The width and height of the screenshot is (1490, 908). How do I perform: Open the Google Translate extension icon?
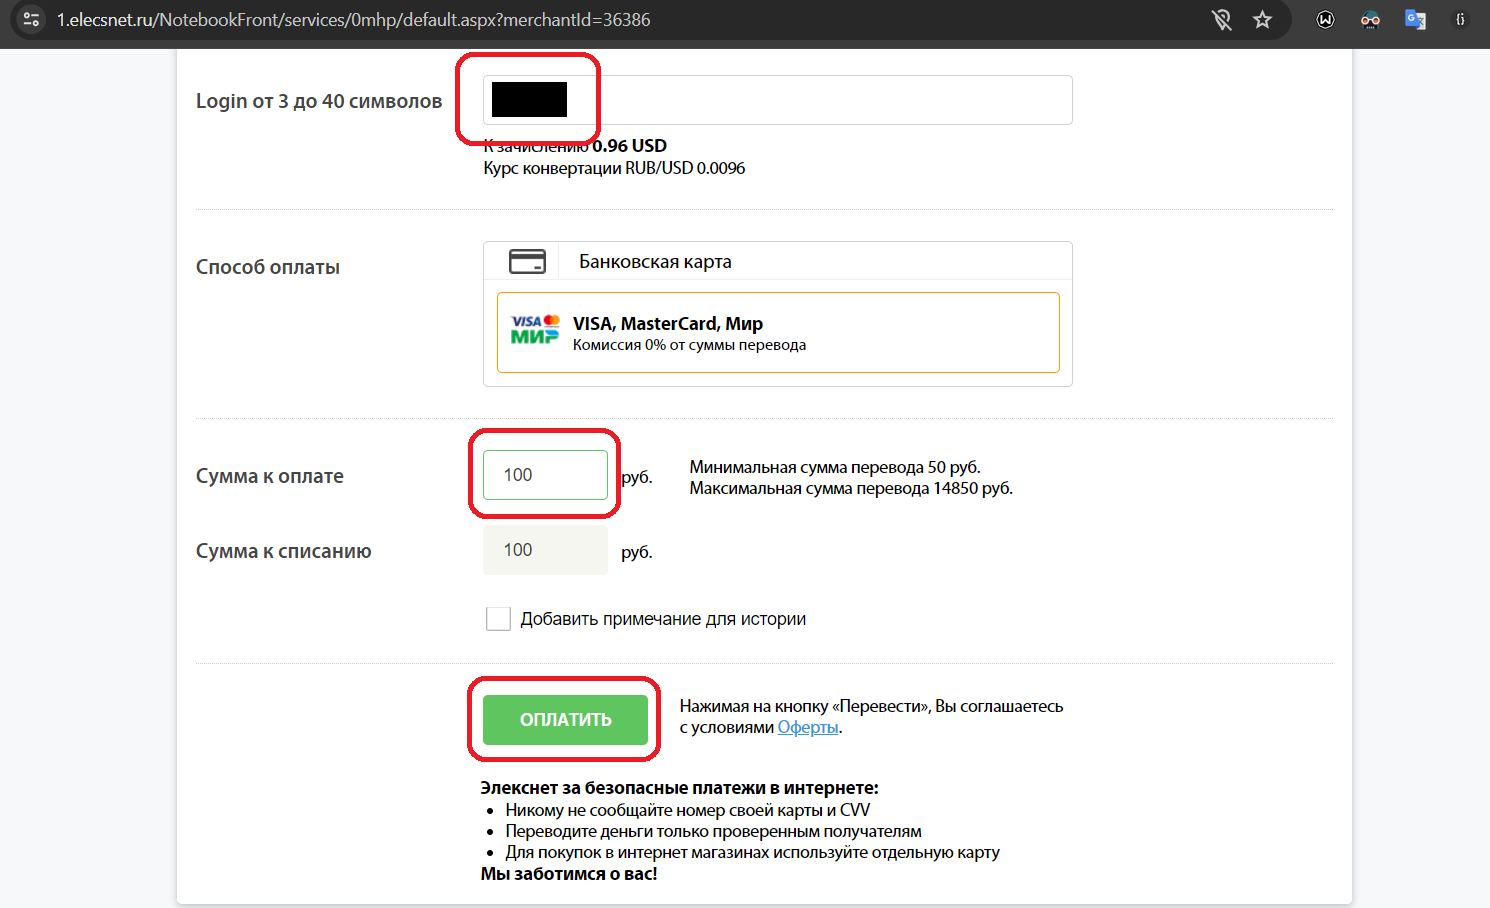(1415, 19)
